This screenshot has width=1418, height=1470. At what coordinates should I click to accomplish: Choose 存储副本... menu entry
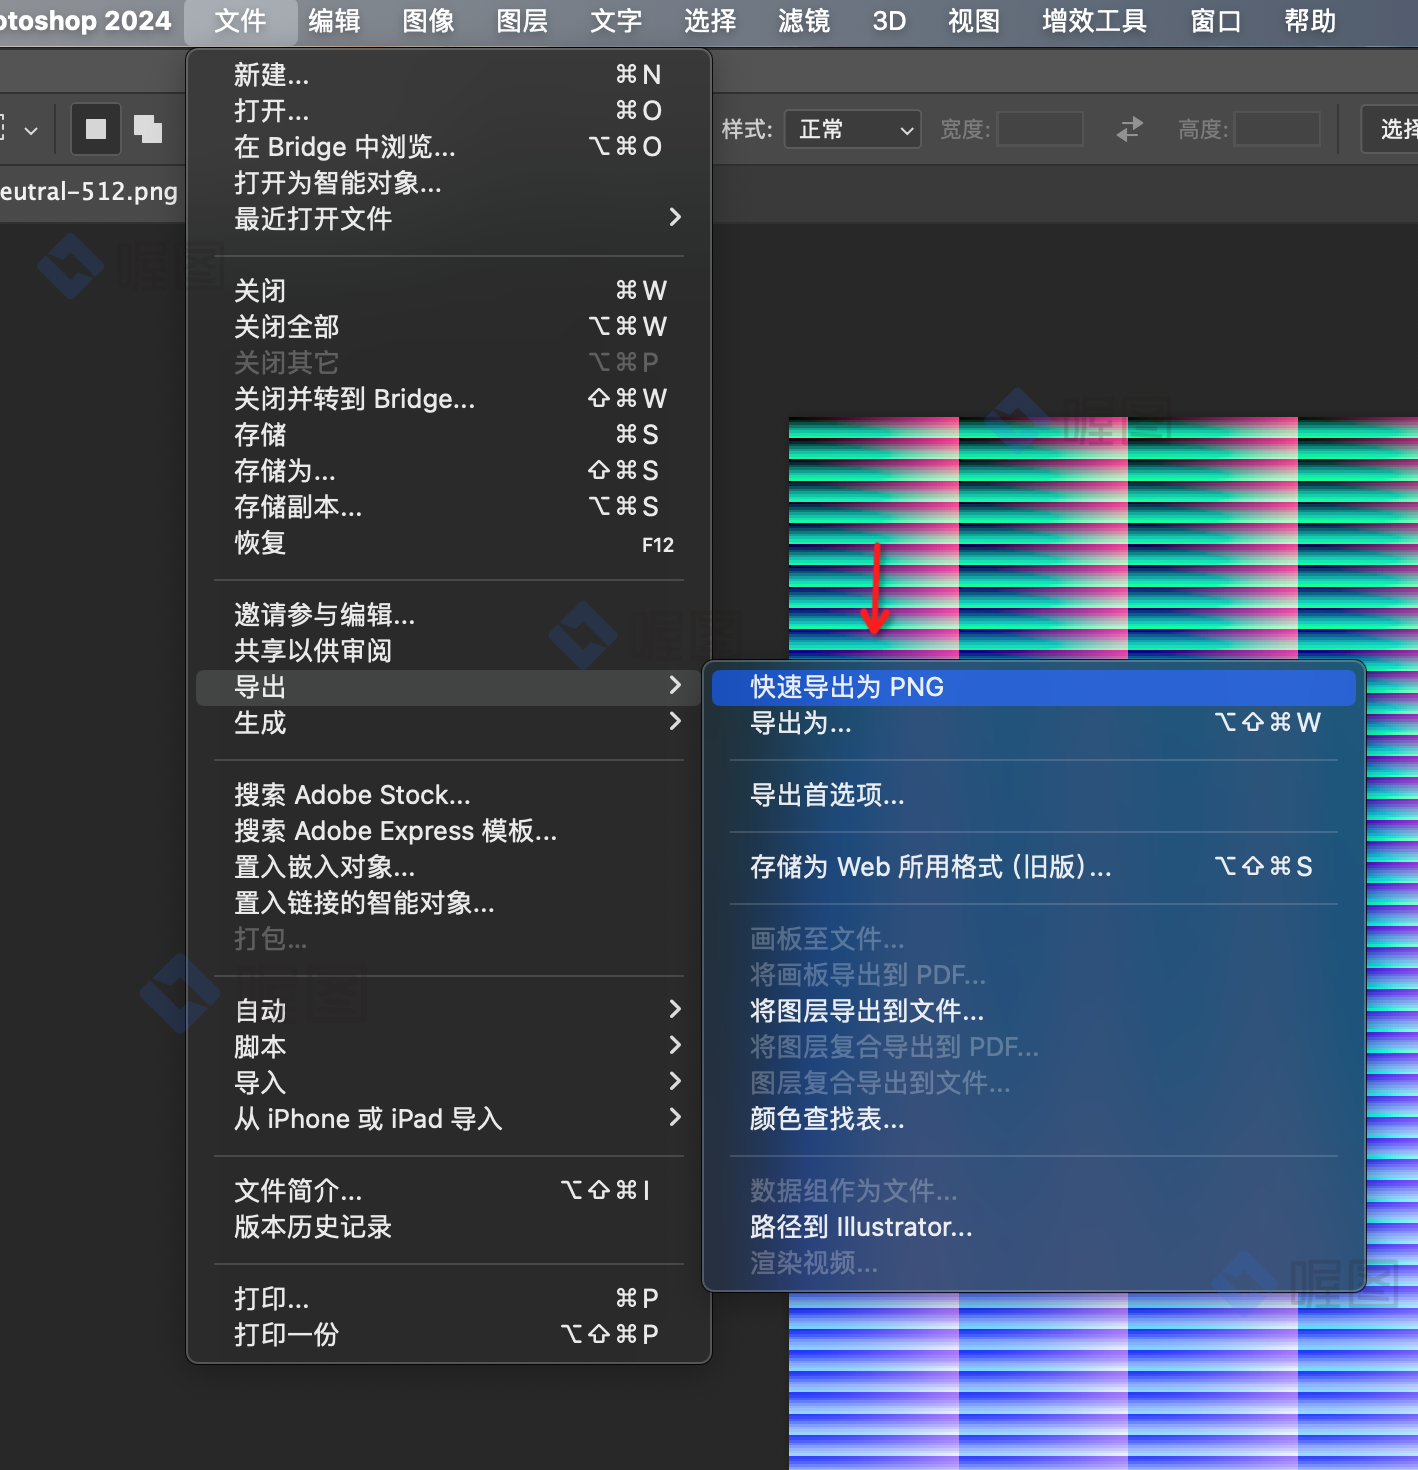(x=448, y=507)
